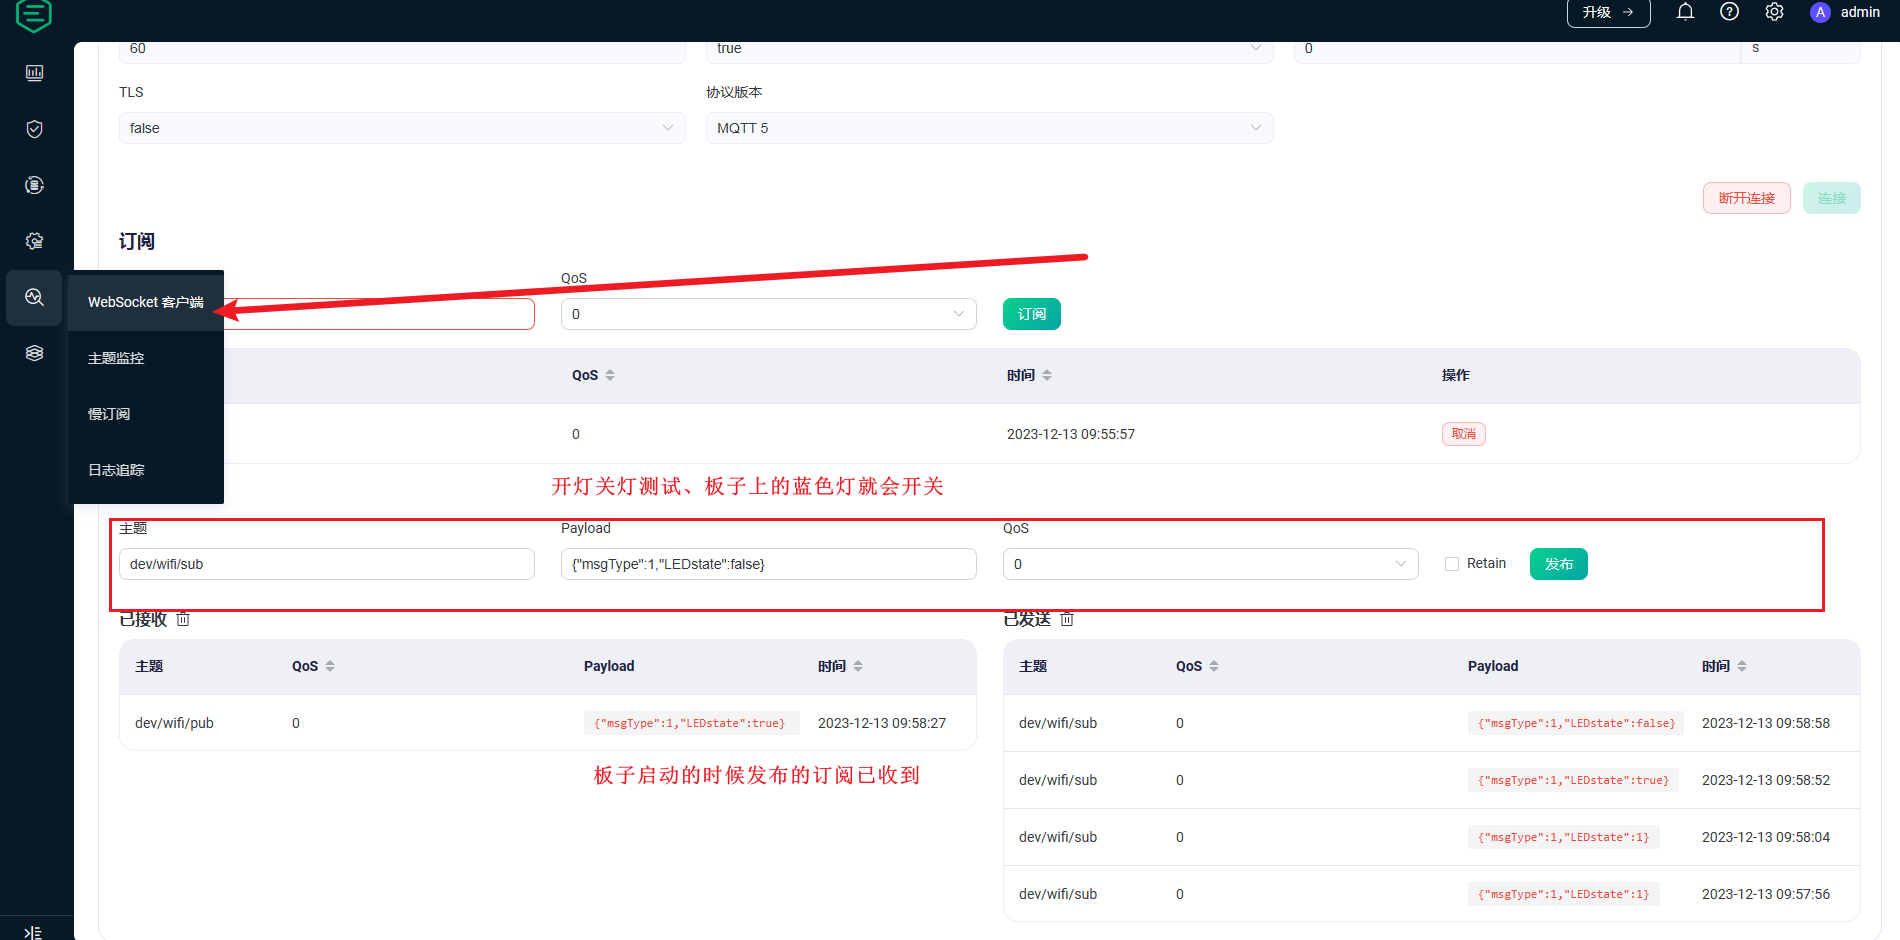1900x940 pixels.
Task: Toggle the Retain checkbox
Action: click(1452, 564)
